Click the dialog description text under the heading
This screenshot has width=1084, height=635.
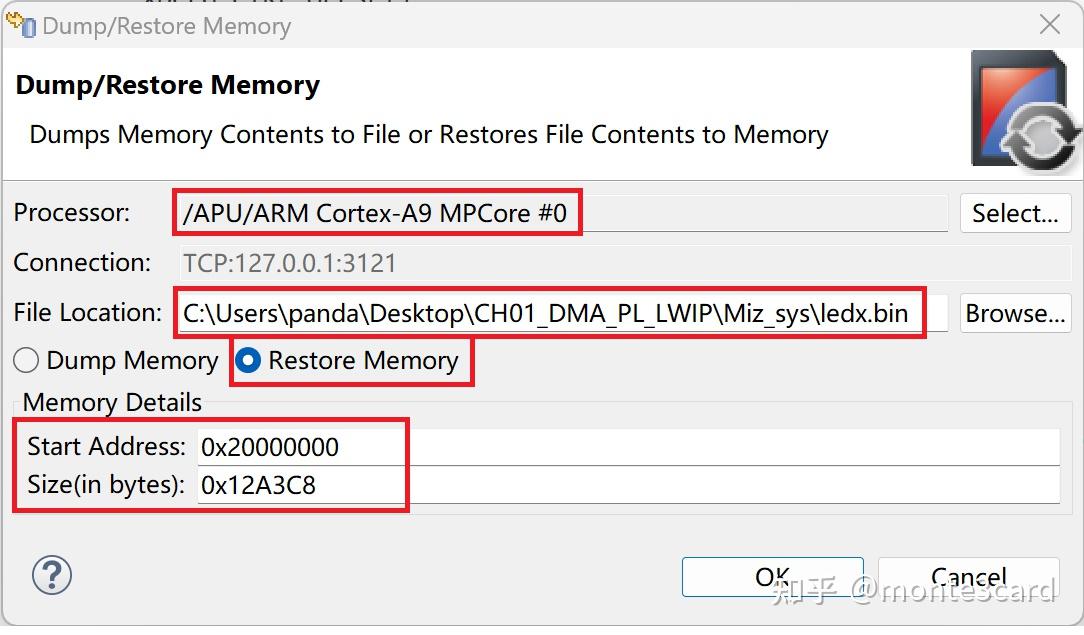(428, 135)
